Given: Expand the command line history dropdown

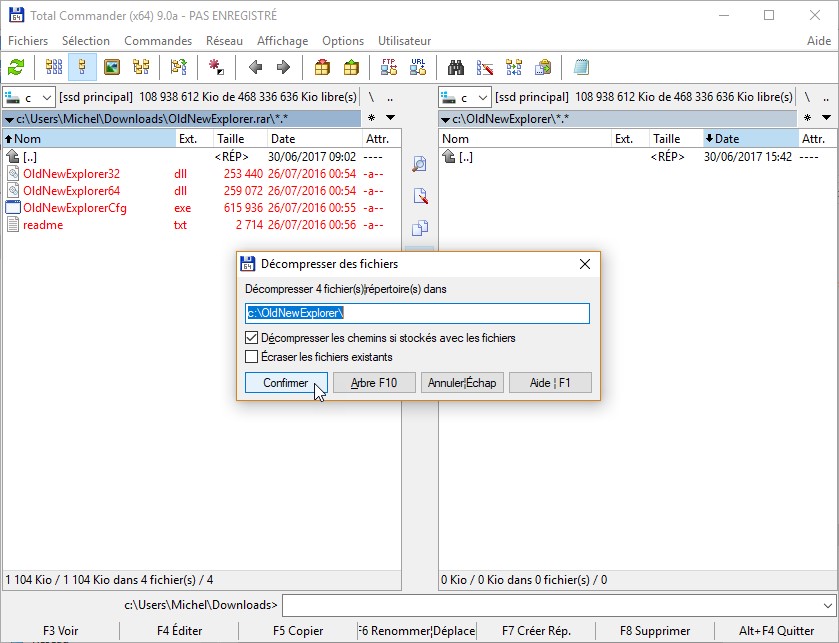Looking at the screenshot, I should point(827,605).
